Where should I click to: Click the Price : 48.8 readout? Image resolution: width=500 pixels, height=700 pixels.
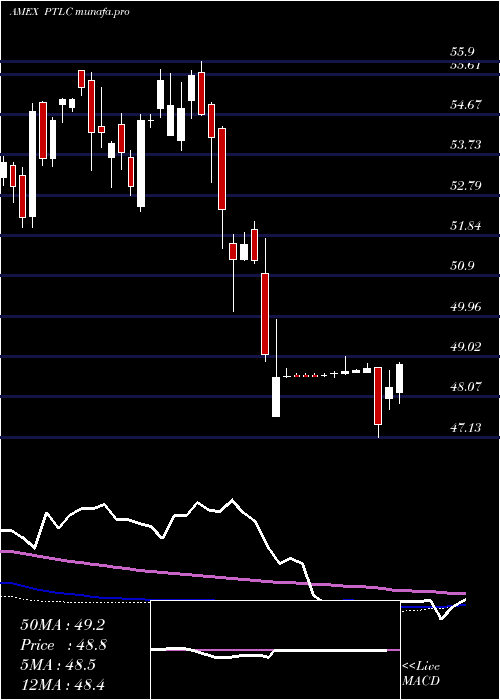tap(63, 645)
